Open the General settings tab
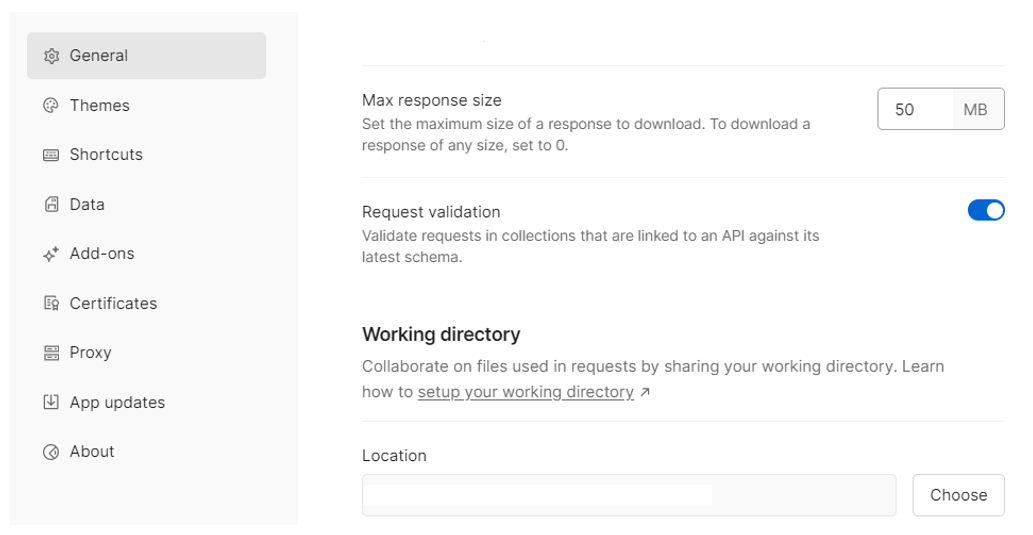1033x535 pixels. (146, 55)
